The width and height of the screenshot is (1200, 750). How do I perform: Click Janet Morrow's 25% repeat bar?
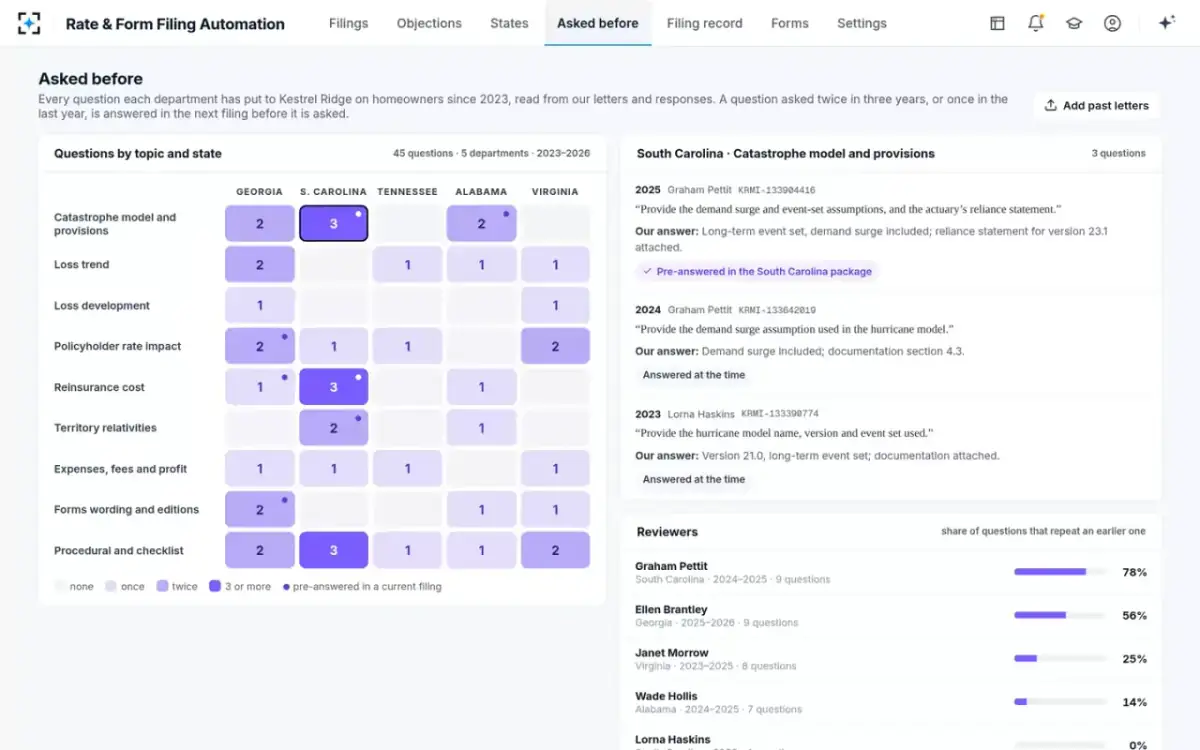[1060, 659]
